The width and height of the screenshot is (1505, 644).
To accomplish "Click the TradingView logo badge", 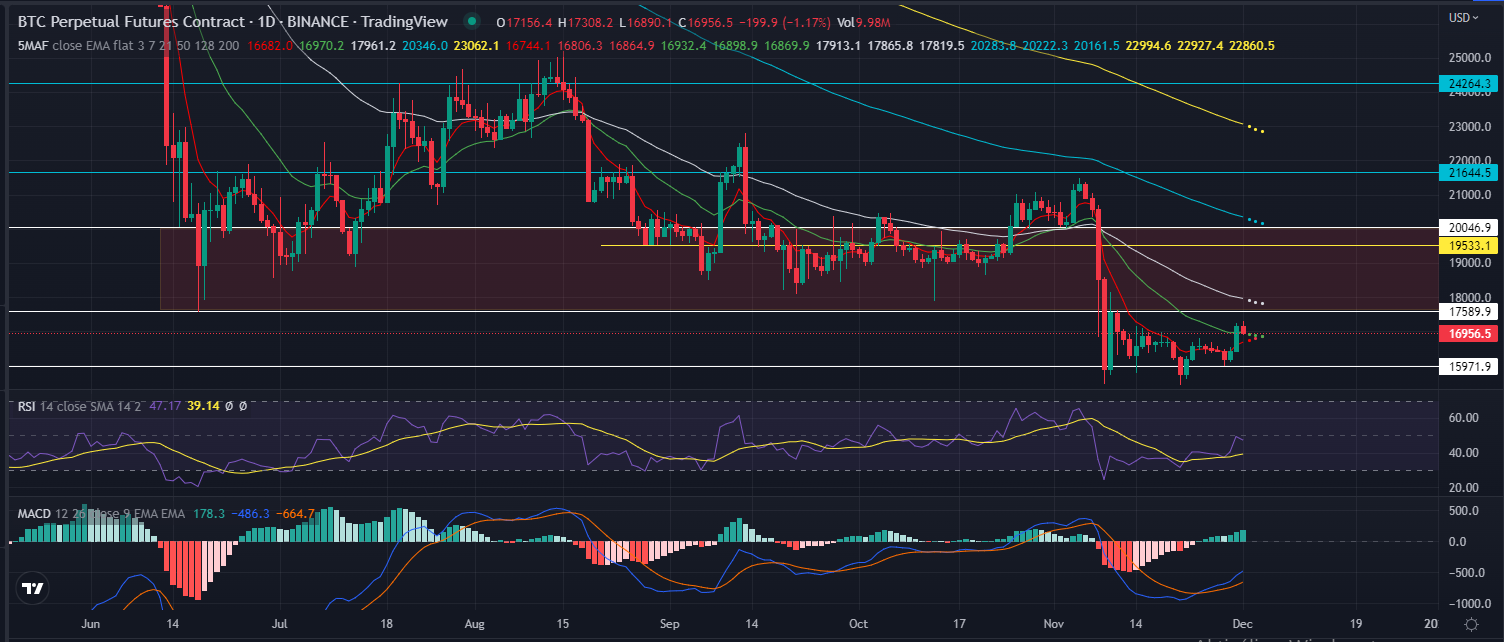I will pos(33,589).
